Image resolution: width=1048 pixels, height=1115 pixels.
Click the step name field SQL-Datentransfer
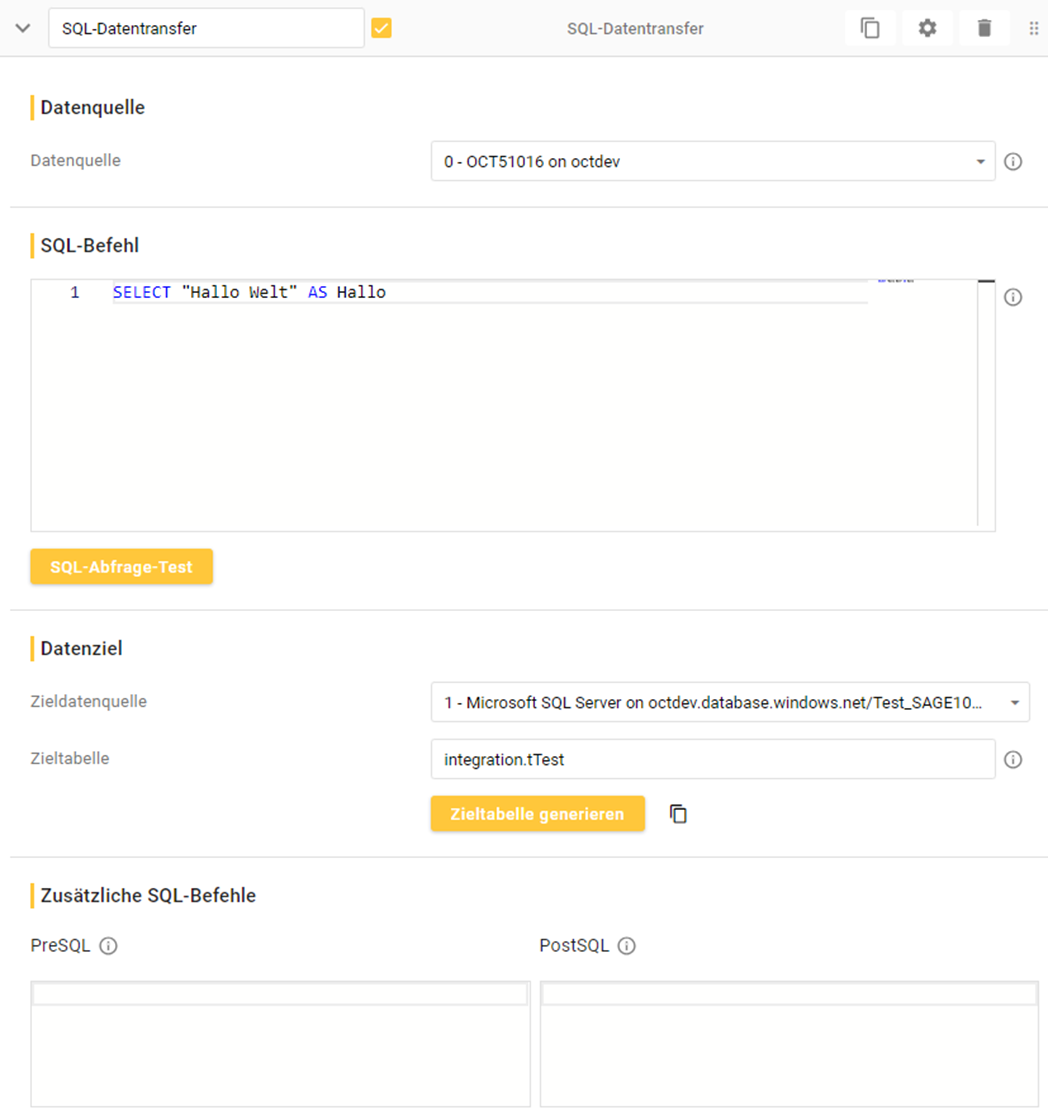tap(206, 28)
